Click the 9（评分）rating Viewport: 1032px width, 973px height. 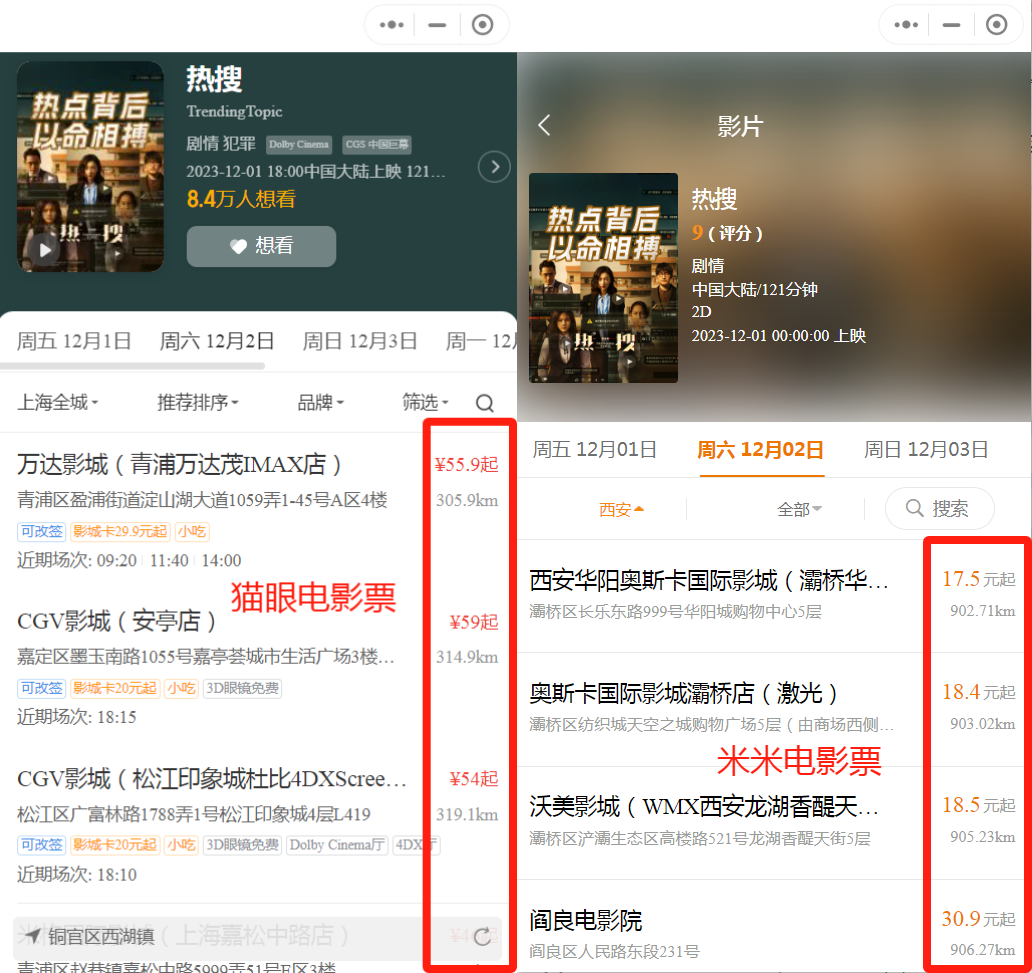point(727,232)
